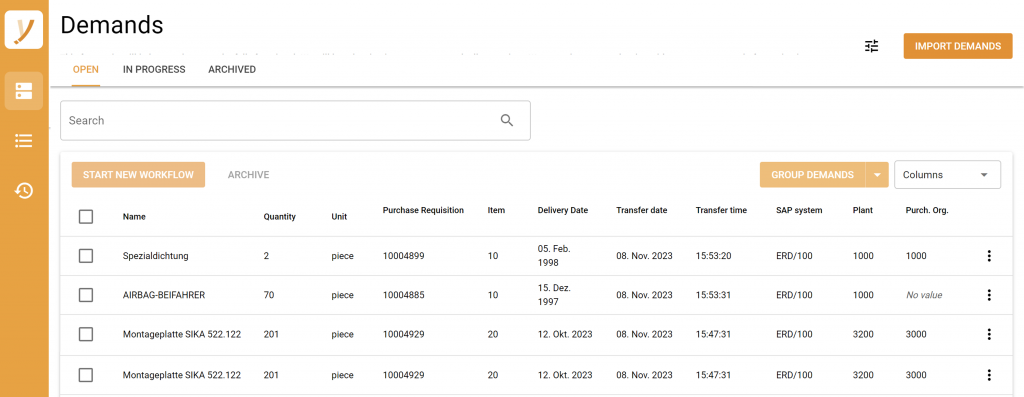Open row menu for AIRBAG-BEIFAHRER
This screenshot has width=1024, height=397.
tap(989, 295)
